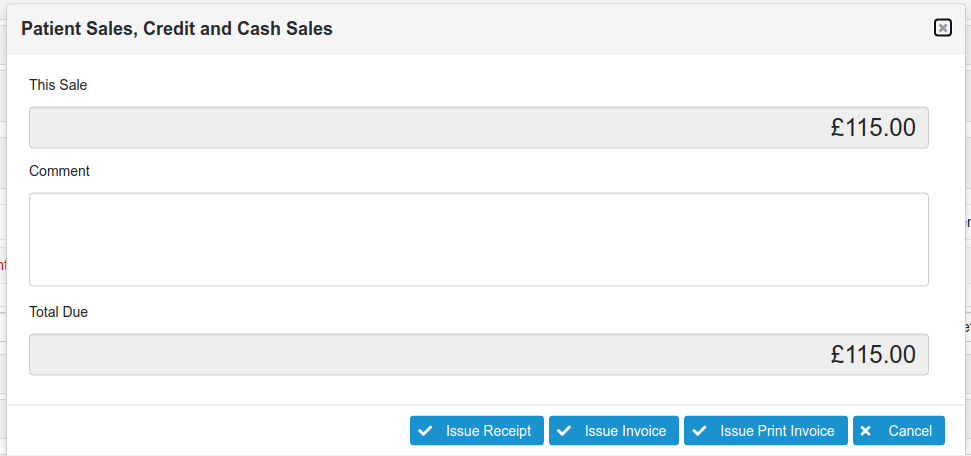
Task: Click the dialog footer area left of Issue Receipt
Action: point(200,431)
